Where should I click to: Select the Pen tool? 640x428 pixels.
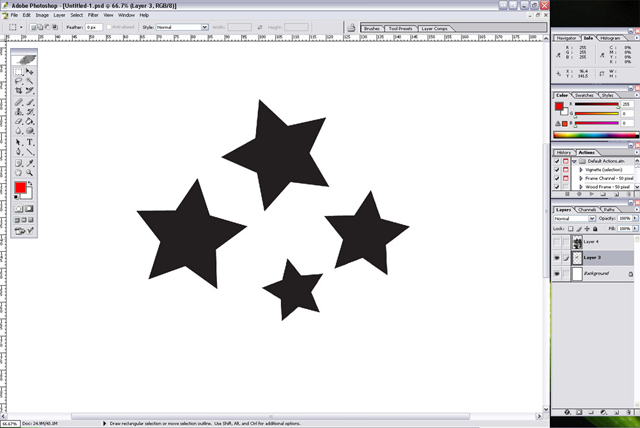point(18,152)
